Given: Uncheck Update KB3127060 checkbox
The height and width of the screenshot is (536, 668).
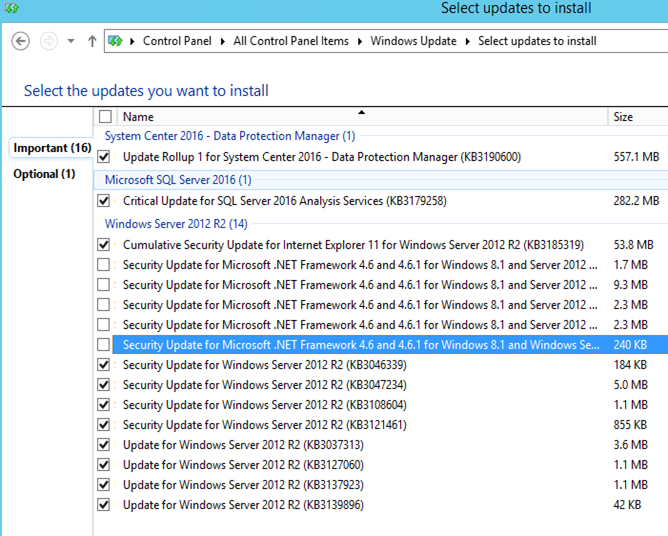Looking at the screenshot, I should pos(104,465).
